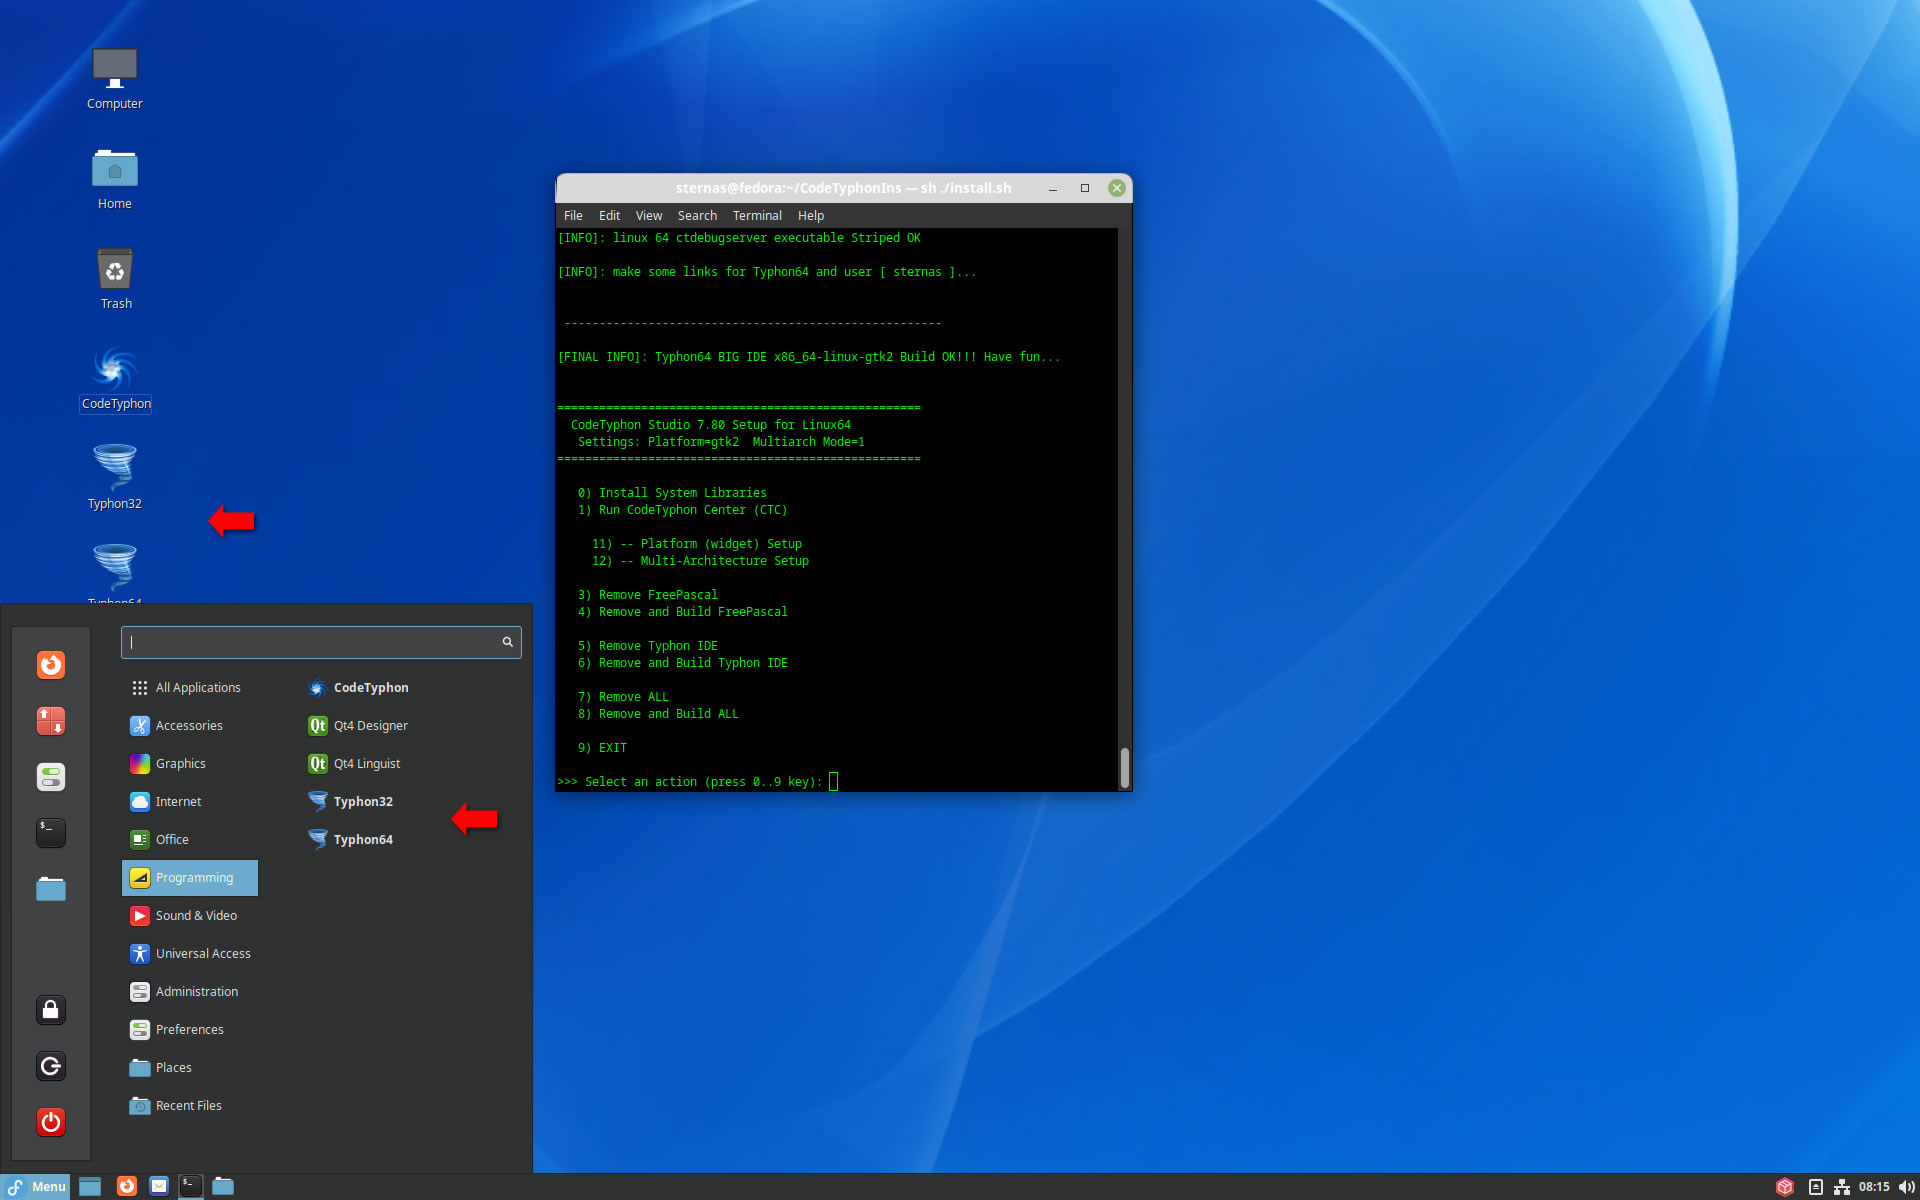The image size is (1920, 1200).
Task: Click Show Desktop icon in panel
Action: click(90, 1187)
